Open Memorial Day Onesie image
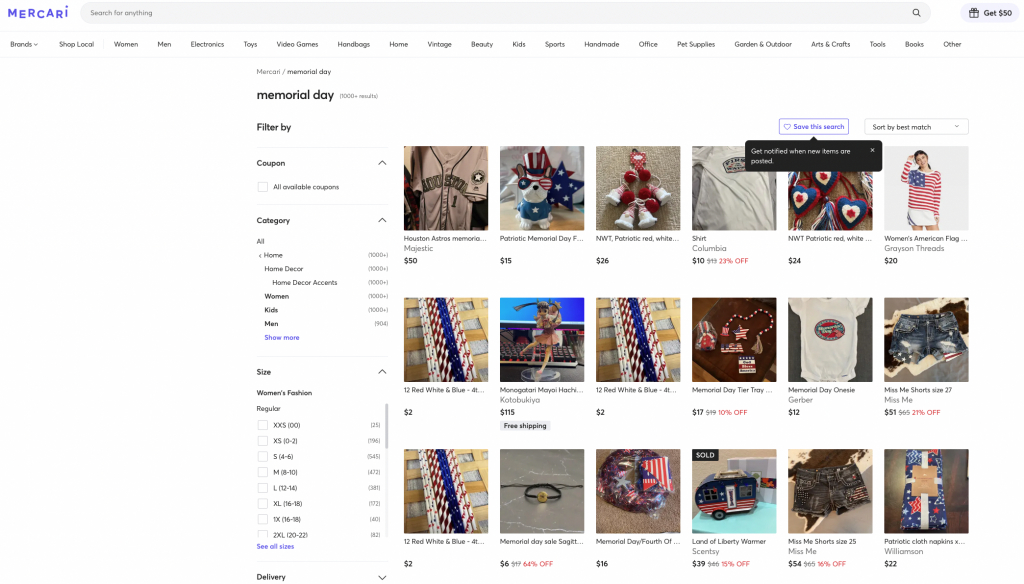1024x584 pixels. click(830, 340)
